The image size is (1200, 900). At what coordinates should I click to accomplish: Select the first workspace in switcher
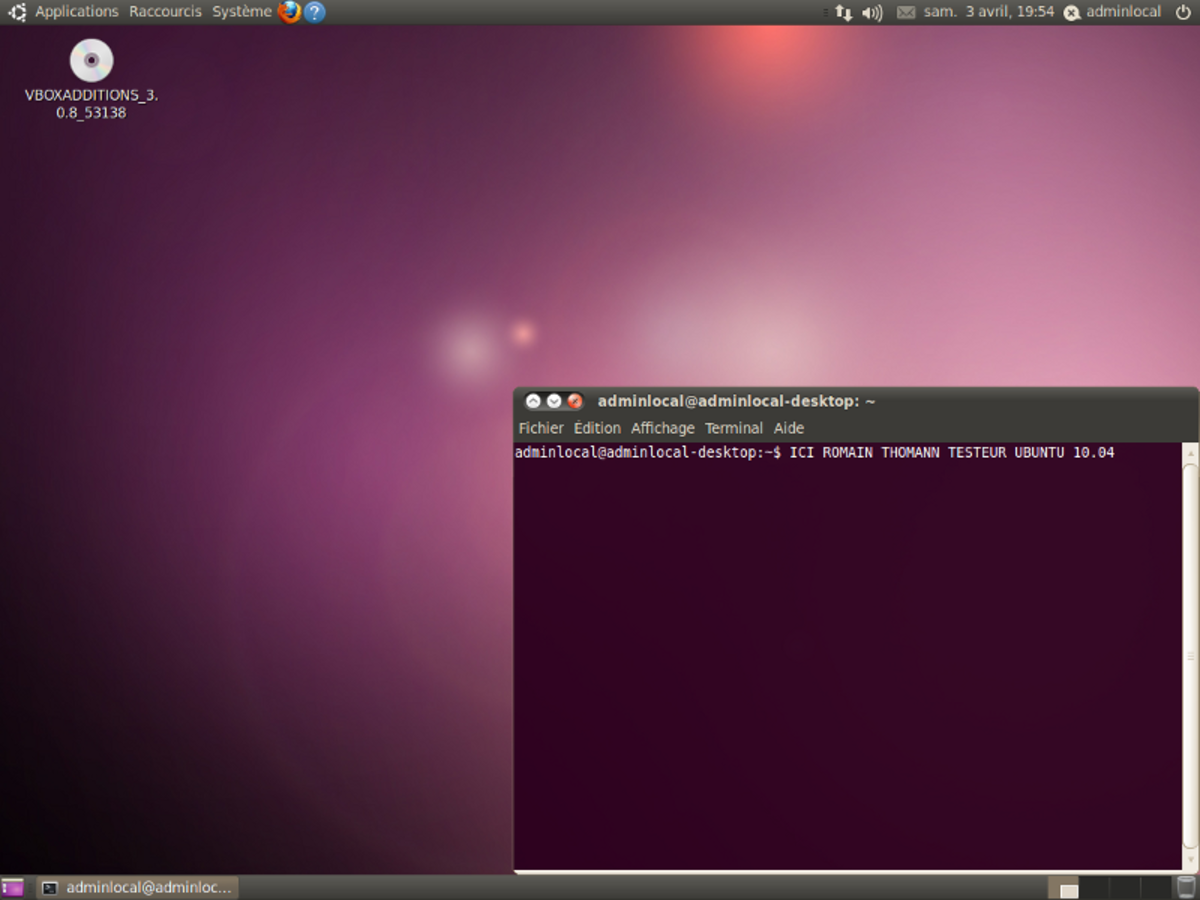(1065, 887)
